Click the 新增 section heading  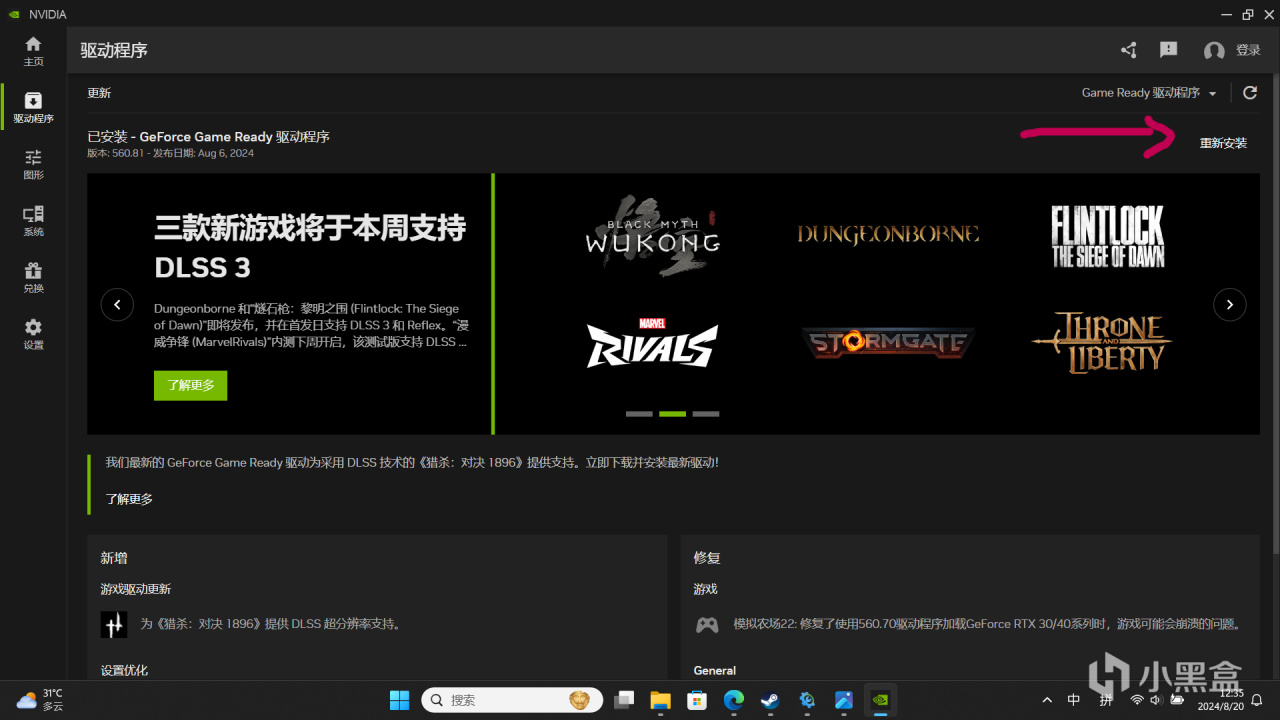114,558
